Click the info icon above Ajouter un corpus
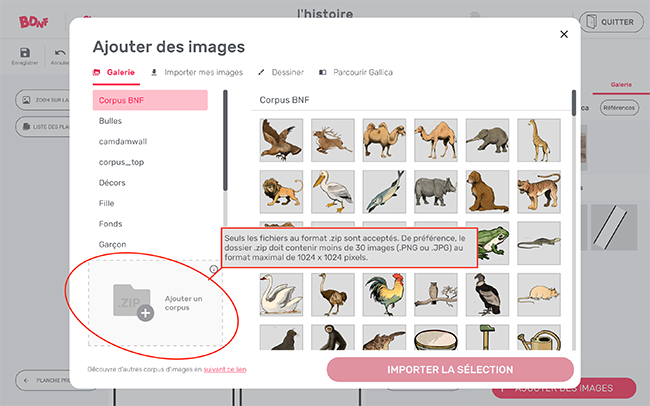The image size is (650, 406). click(x=213, y=269)
